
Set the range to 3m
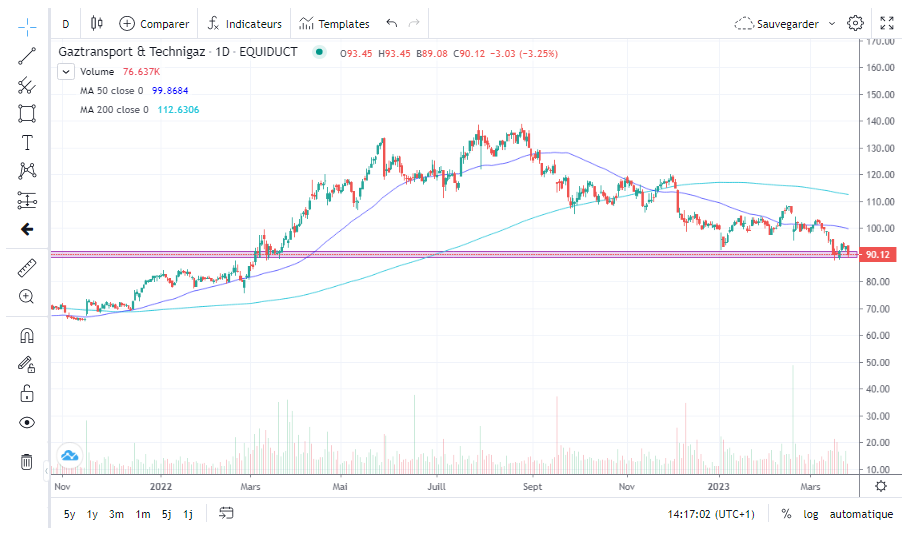(x=116, y=514)
